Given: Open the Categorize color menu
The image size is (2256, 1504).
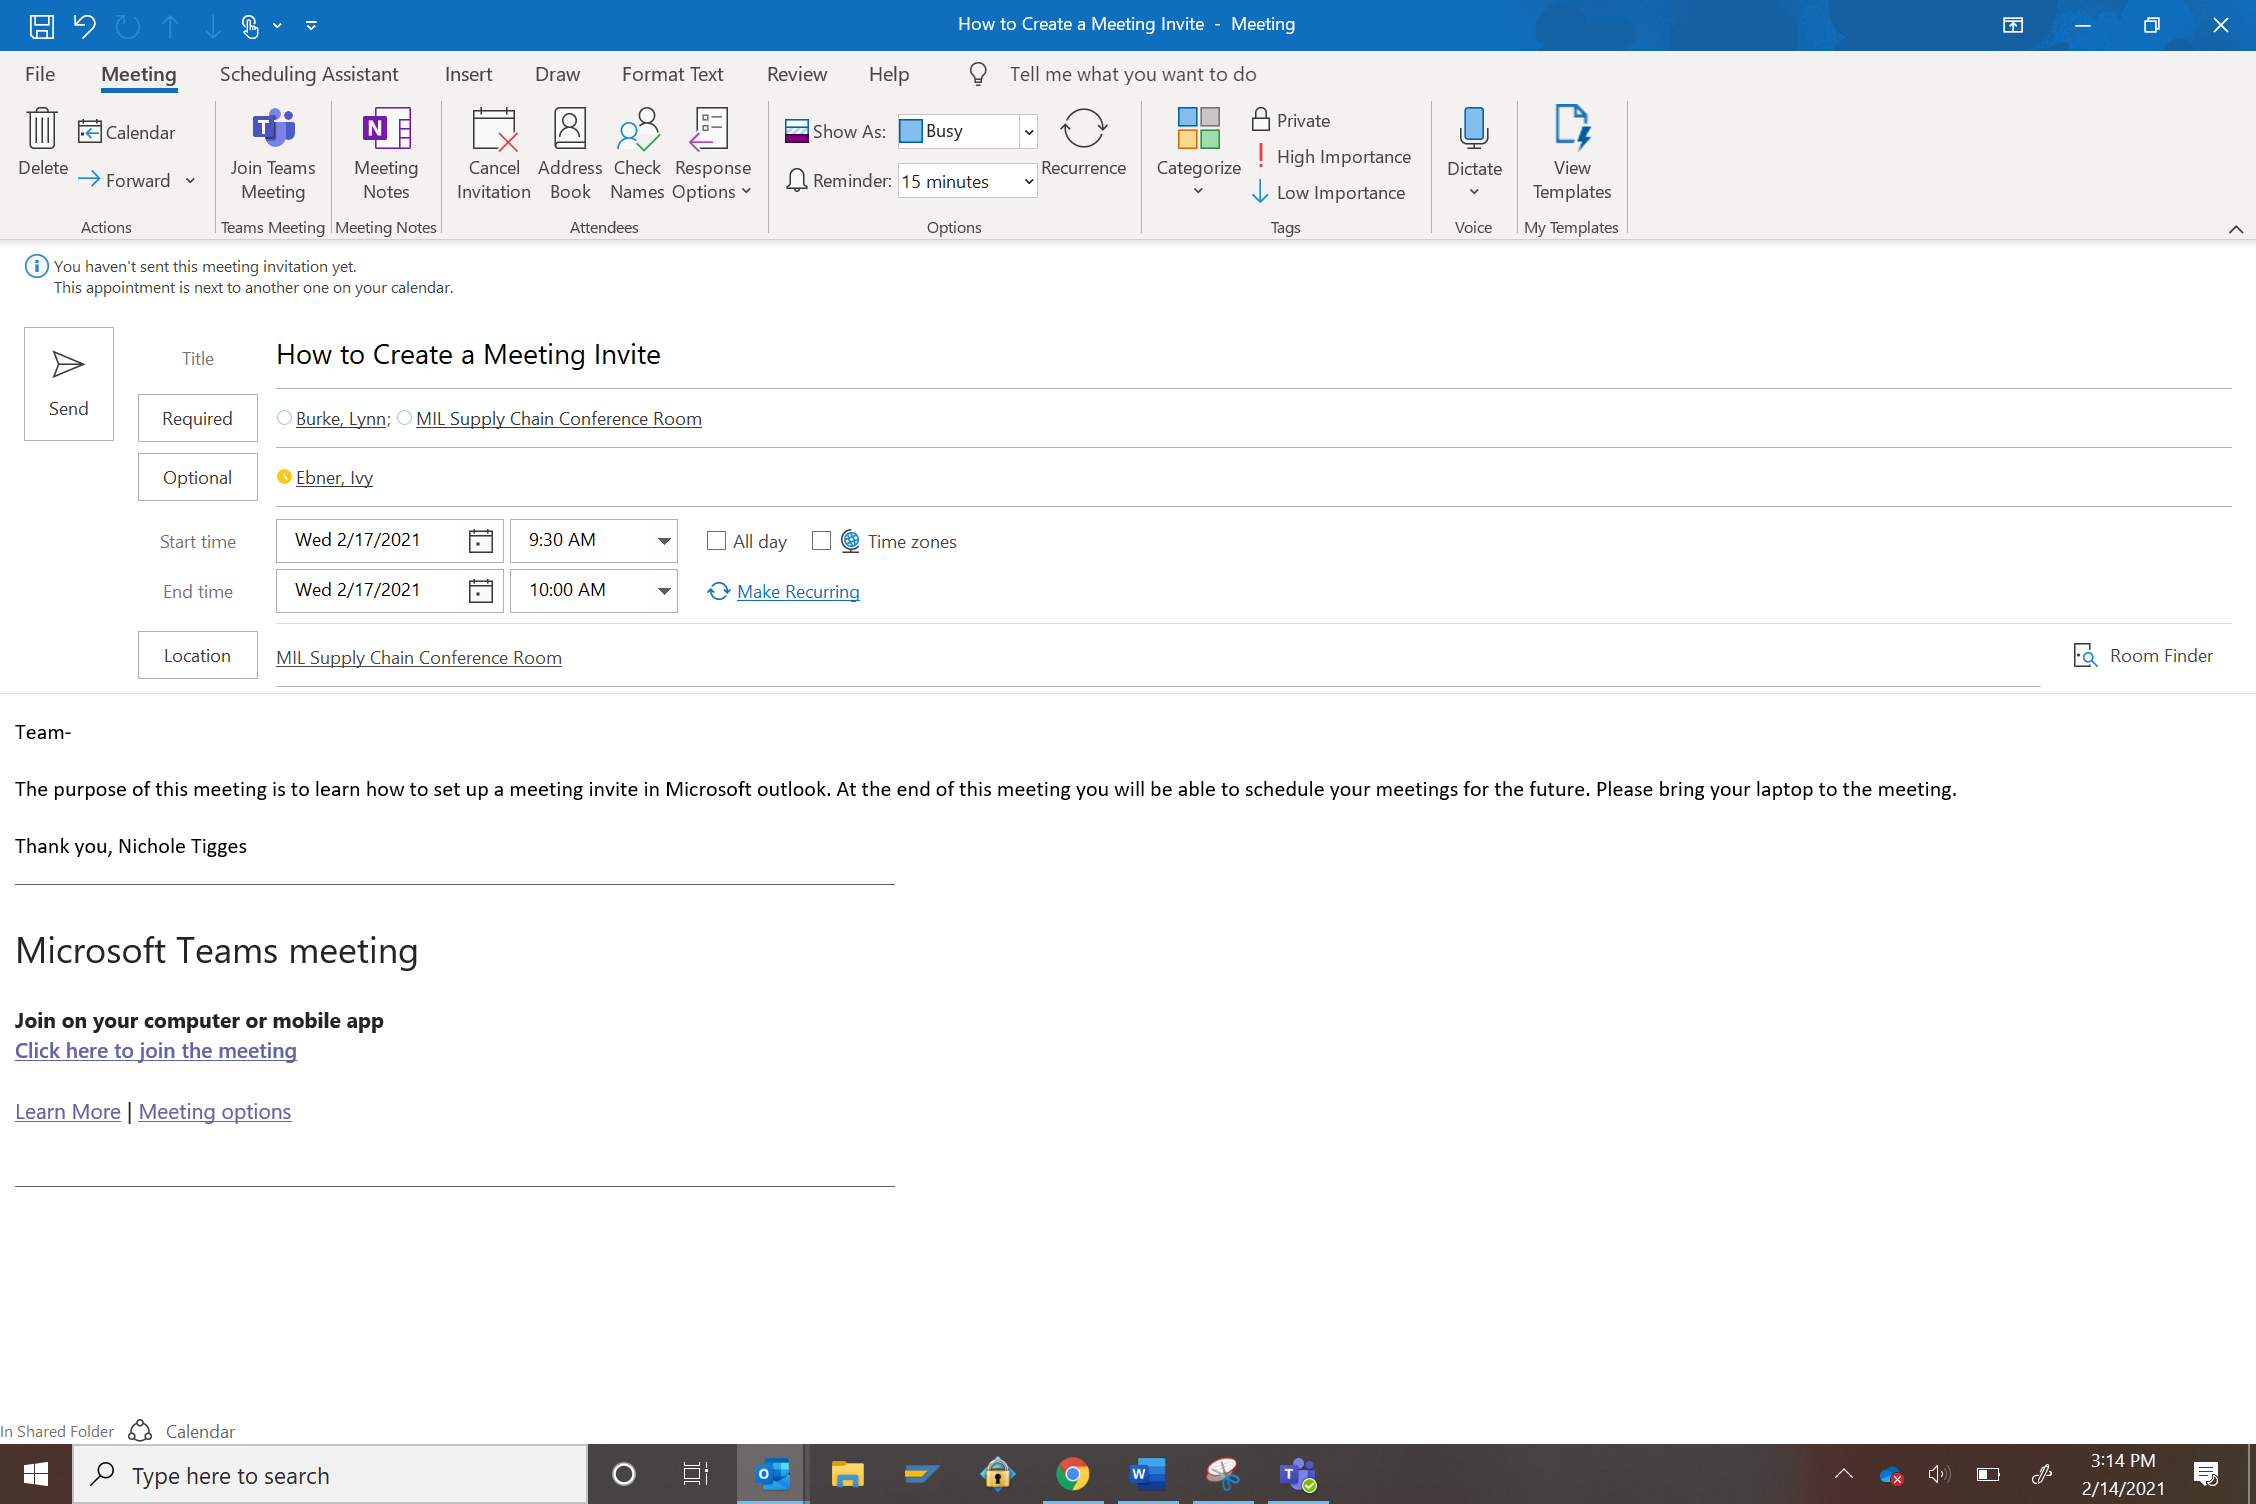Looking at the screenshot, I should [x=1198, y=152].
